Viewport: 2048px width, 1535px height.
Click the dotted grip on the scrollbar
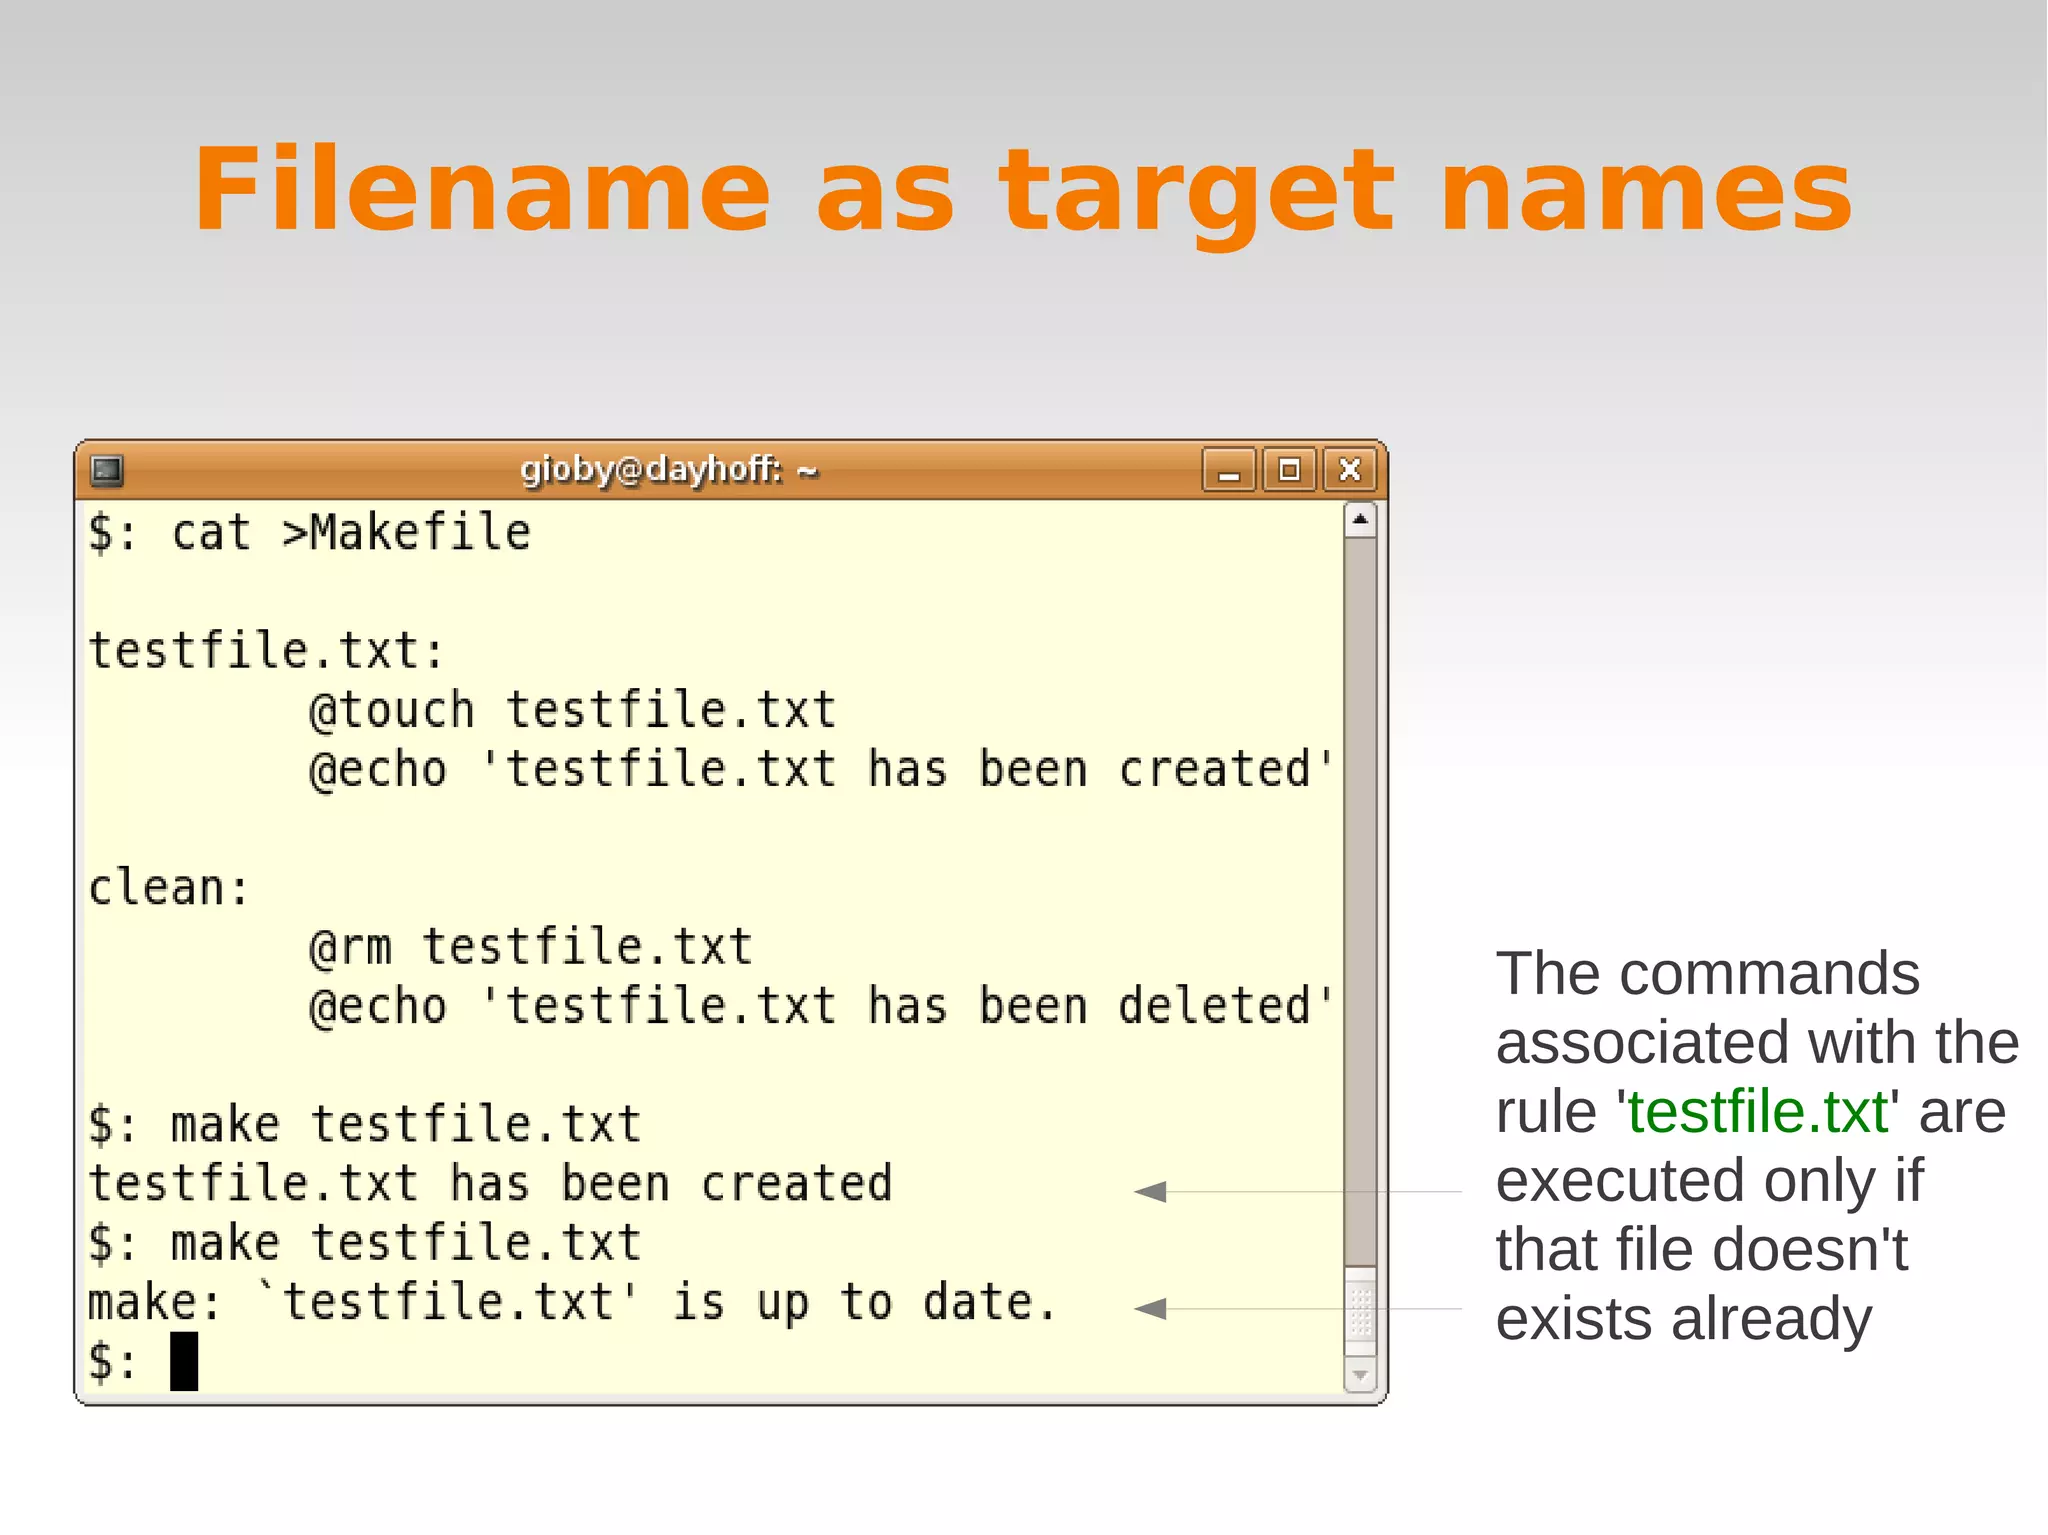(1360, 1311)
